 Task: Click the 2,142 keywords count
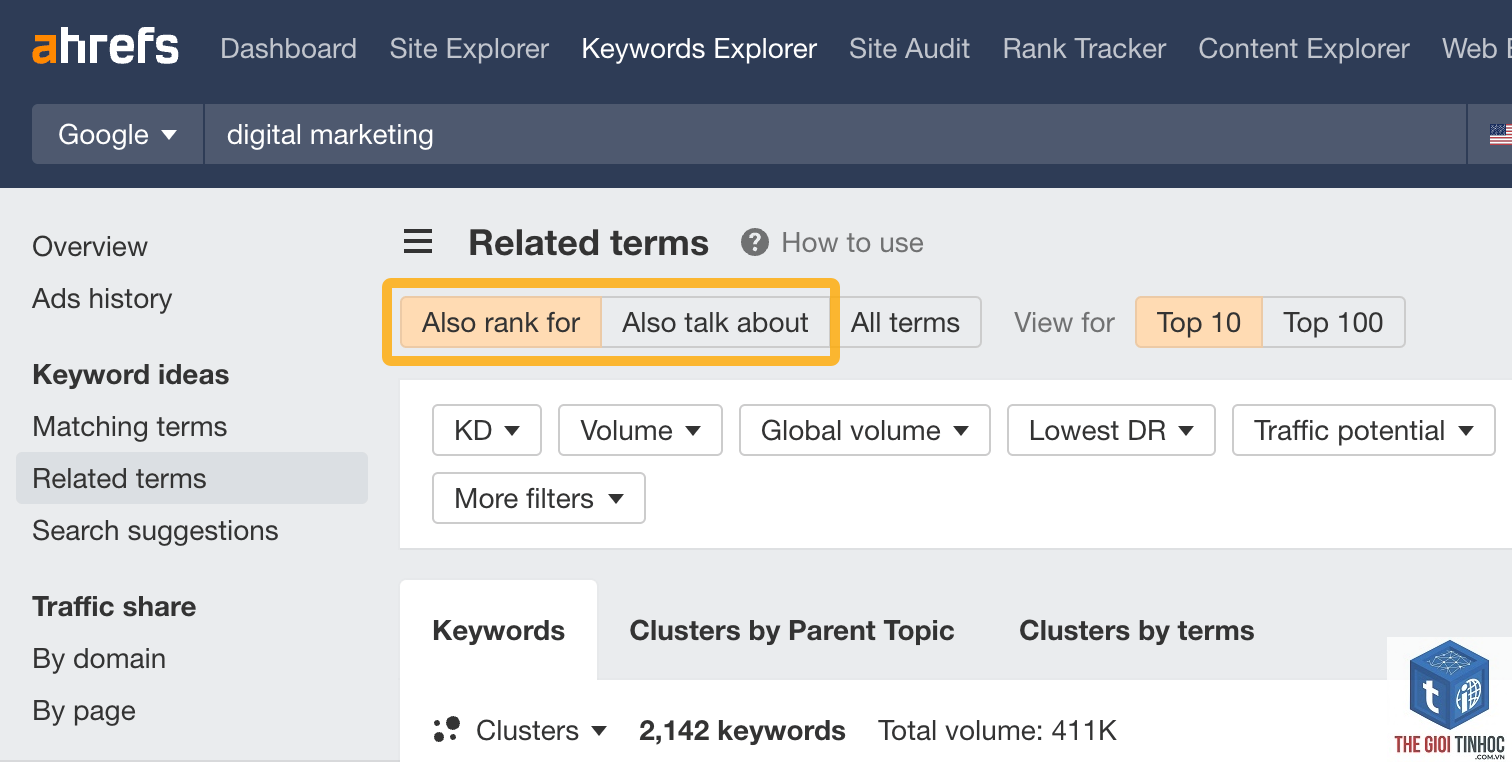[x=742, y=730]
